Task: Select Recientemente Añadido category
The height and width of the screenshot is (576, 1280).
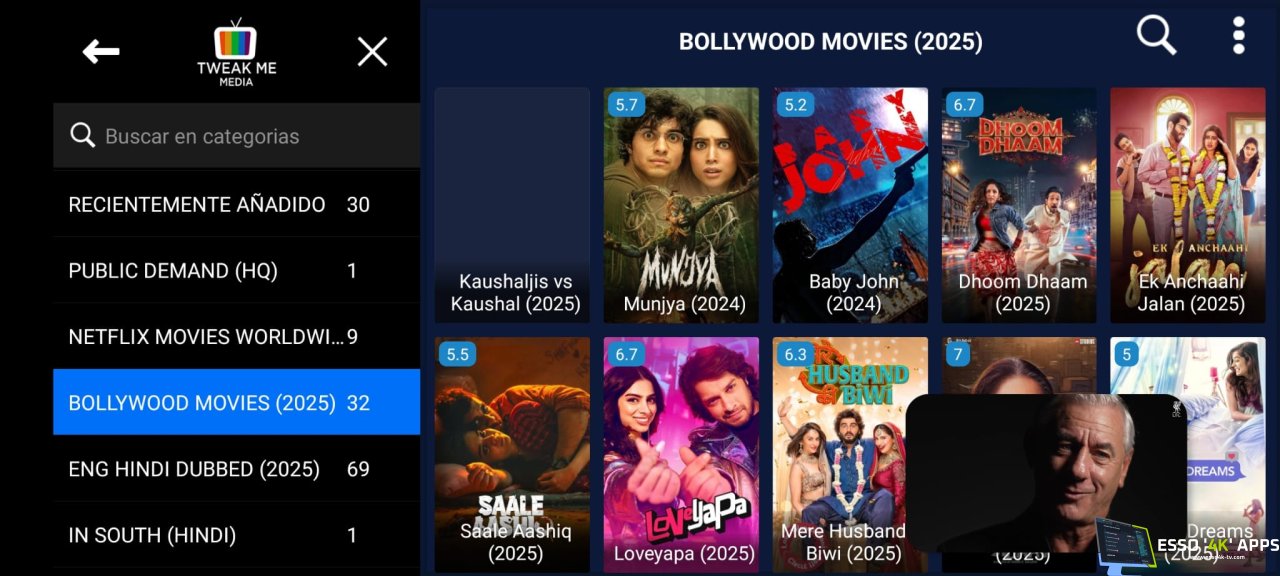Action: pos(237,204)
